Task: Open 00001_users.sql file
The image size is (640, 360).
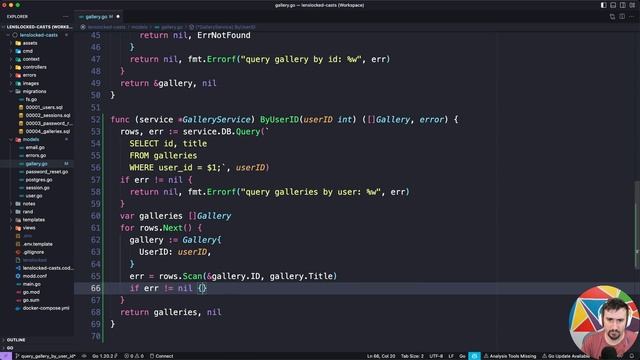Action: [44, 107]
